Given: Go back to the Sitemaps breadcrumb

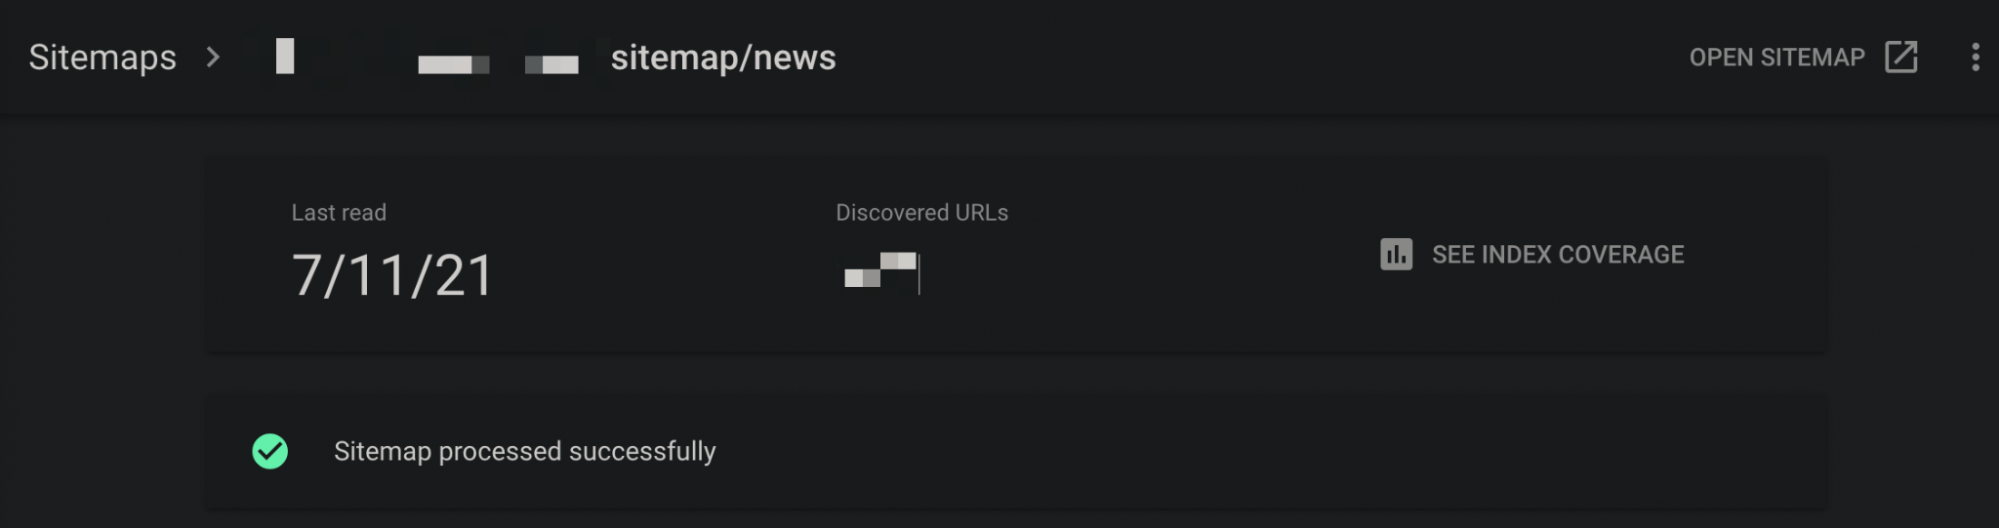Looking at the screenshot, I should (102, 57).
